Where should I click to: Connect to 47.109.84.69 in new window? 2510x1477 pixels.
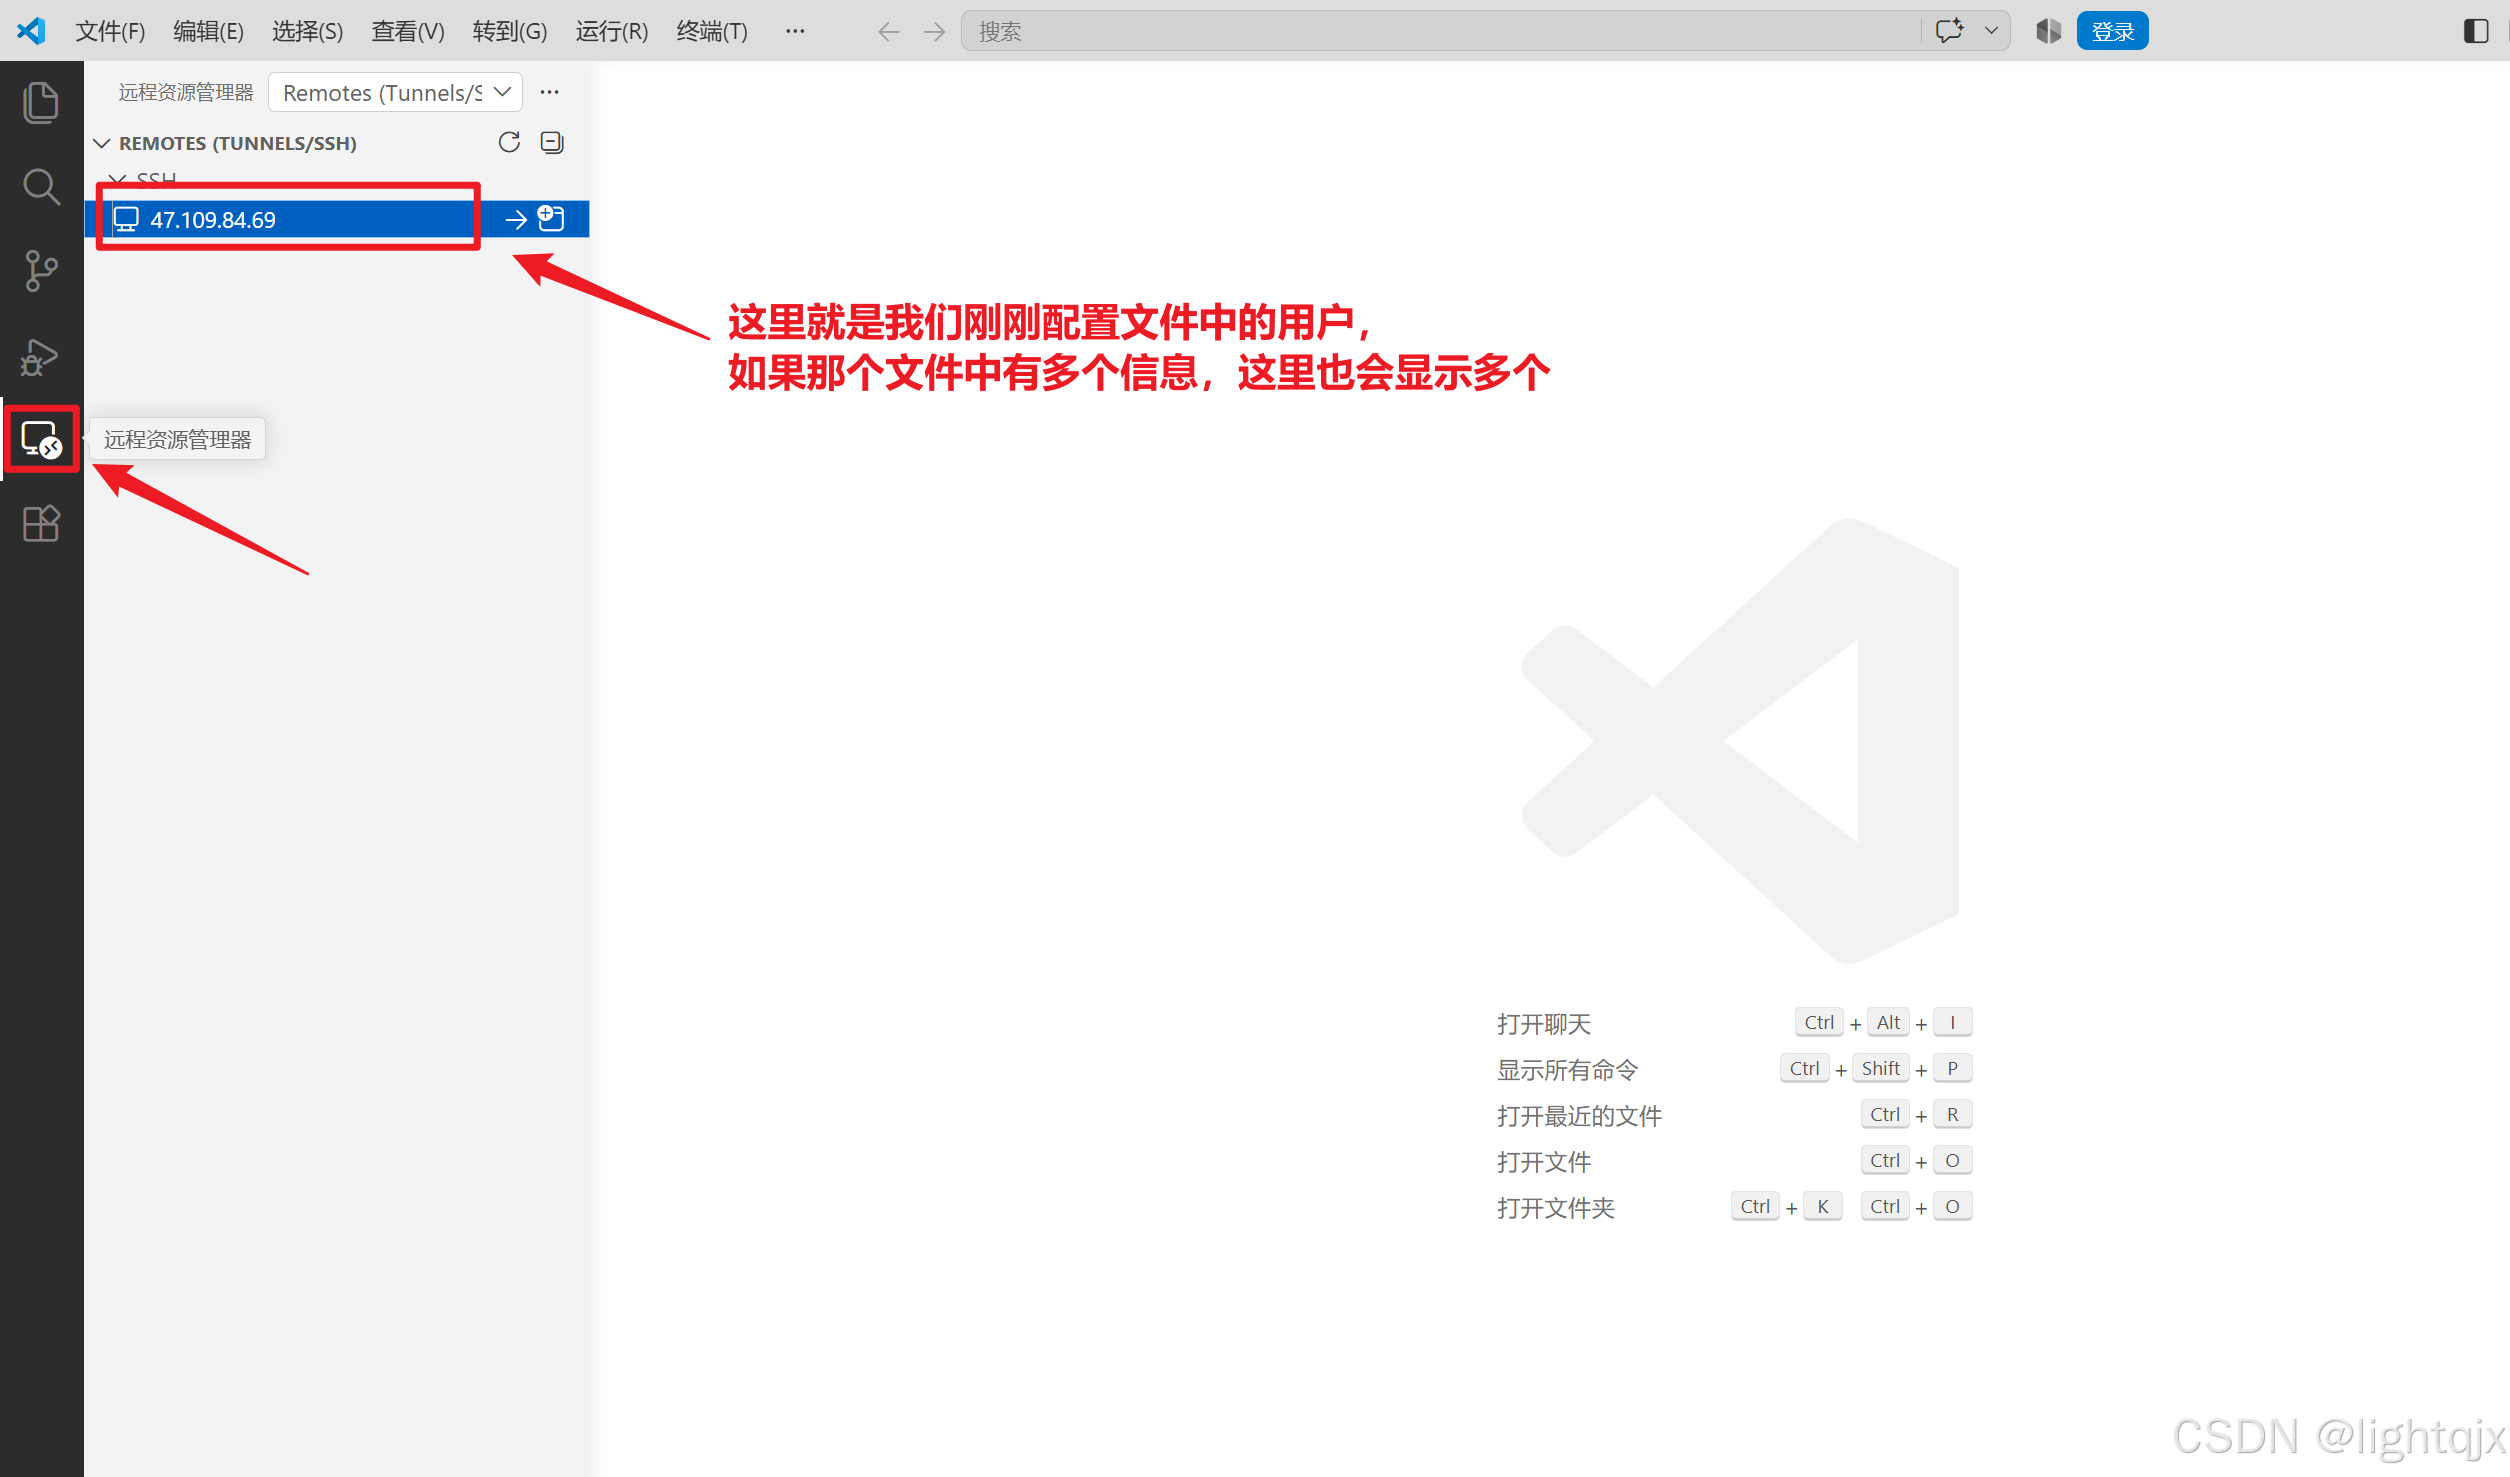pos(552,219)
